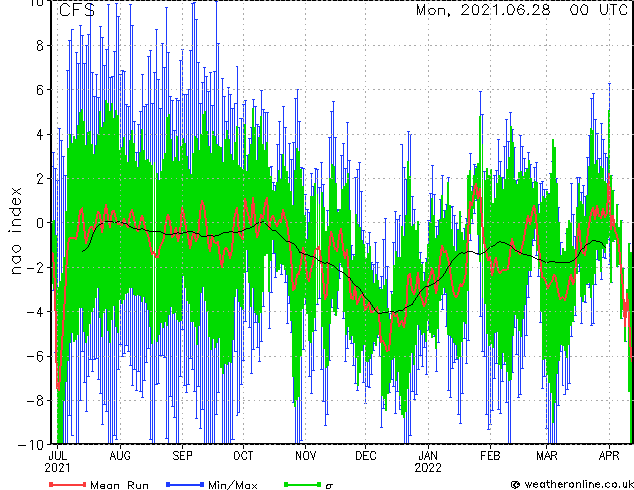Click the Mean Run legend text
The height and width of the screenshot is (490, 634).
click(x=119, y=485)
